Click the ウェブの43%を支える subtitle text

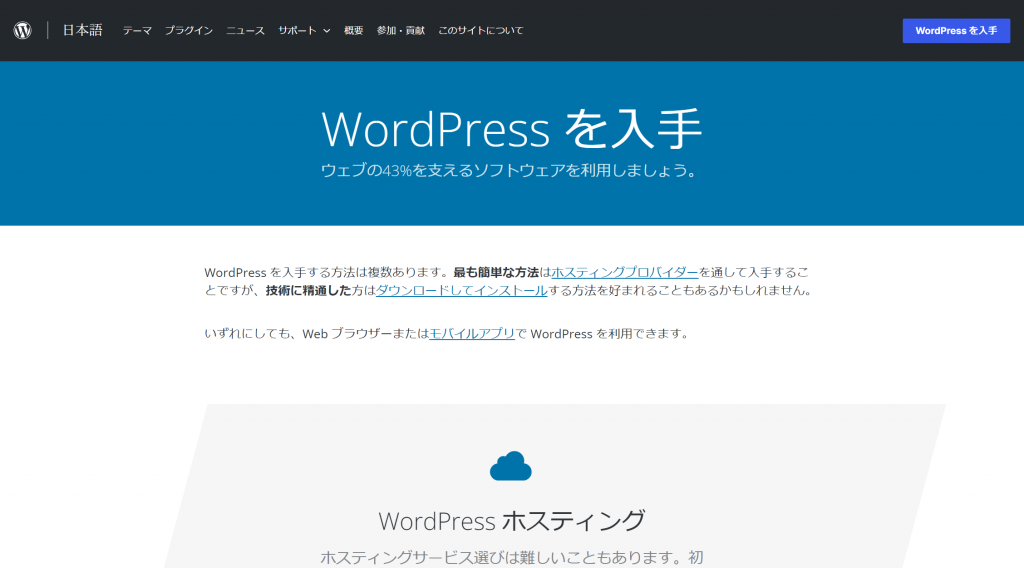[509, 170]
